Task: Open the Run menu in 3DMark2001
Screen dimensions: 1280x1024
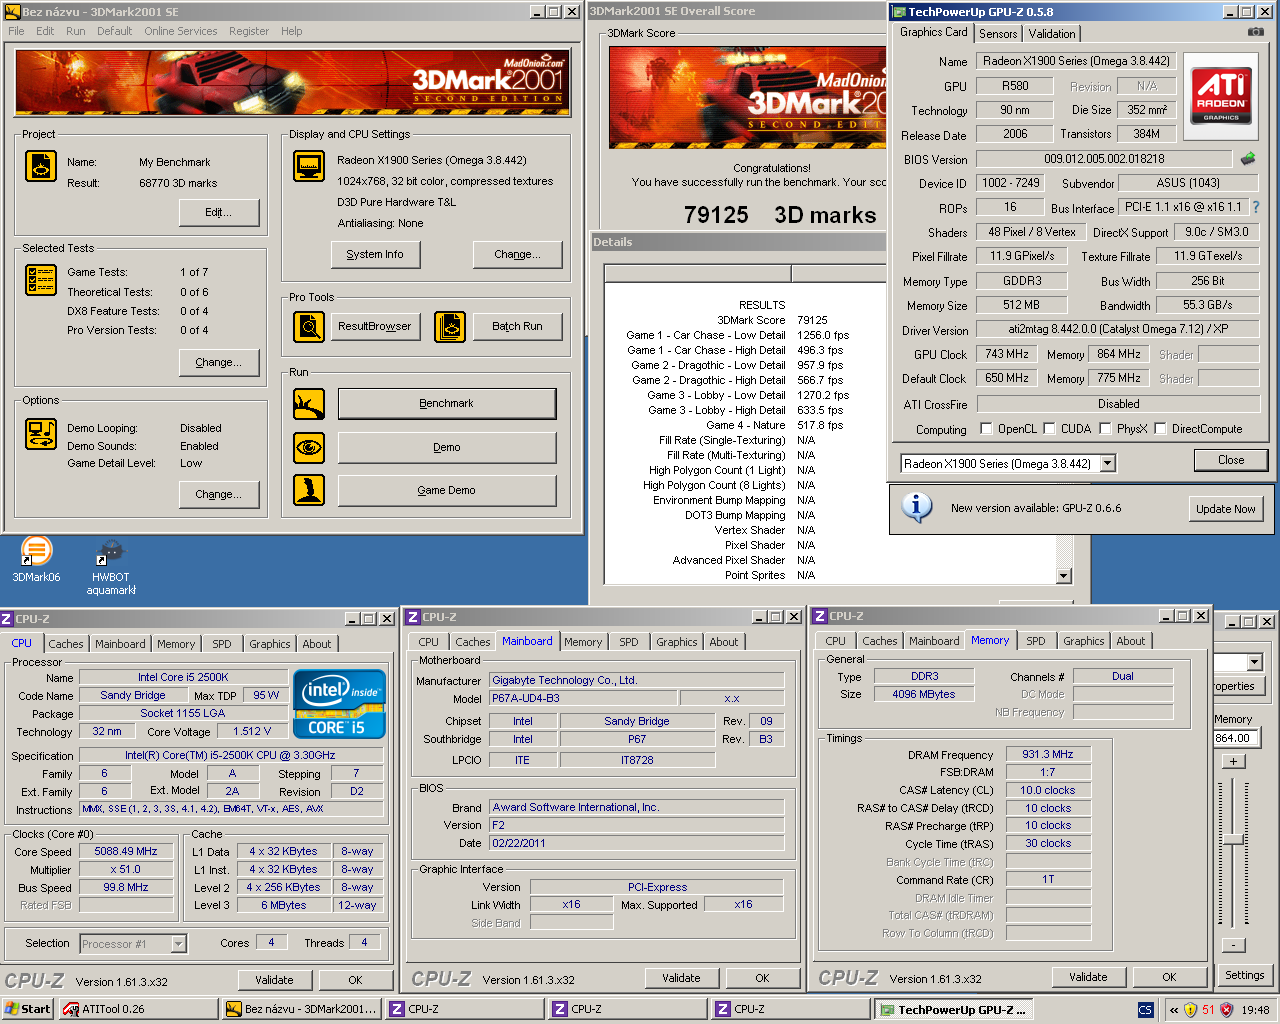Action: click(x=76, y=31)
